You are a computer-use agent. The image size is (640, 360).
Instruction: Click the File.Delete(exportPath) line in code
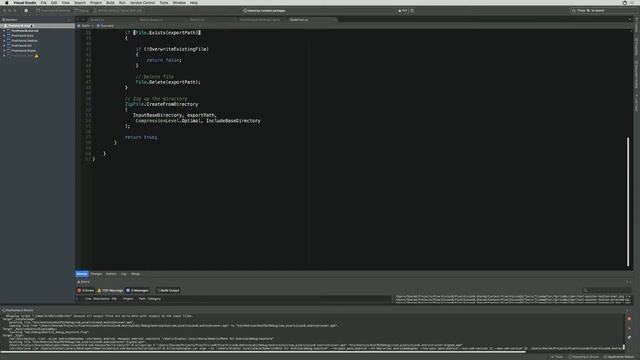pos(168,82)
